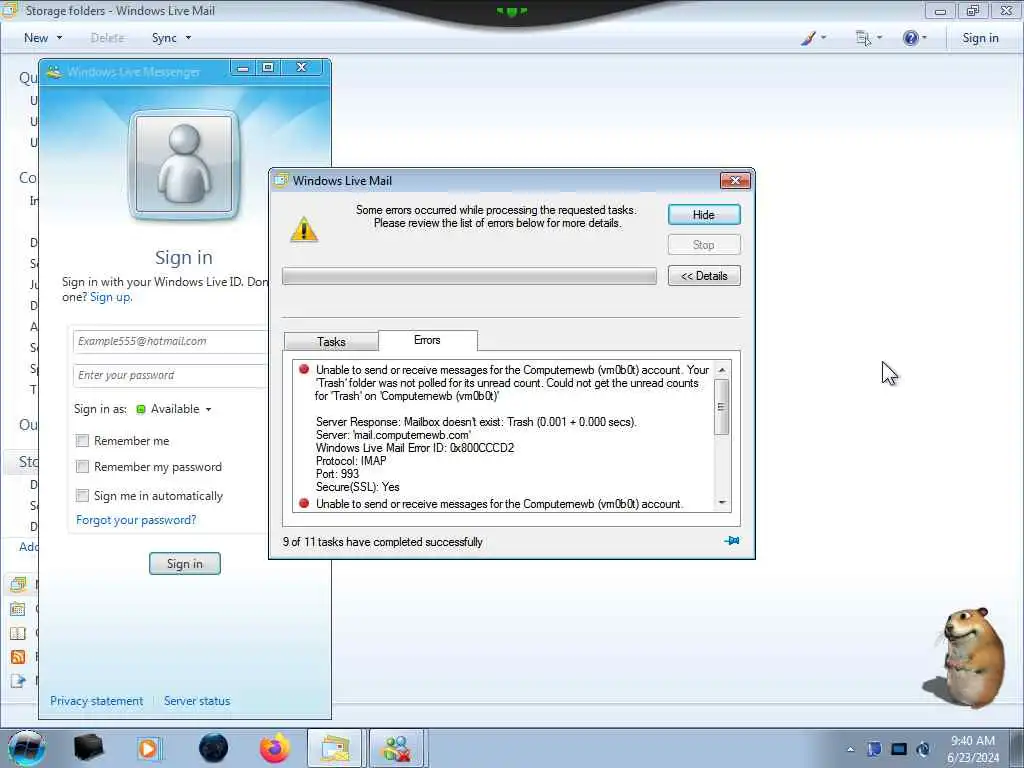Switch to the Tasks tab
The height and width of the screenshot is (768, 1024).
331,342
